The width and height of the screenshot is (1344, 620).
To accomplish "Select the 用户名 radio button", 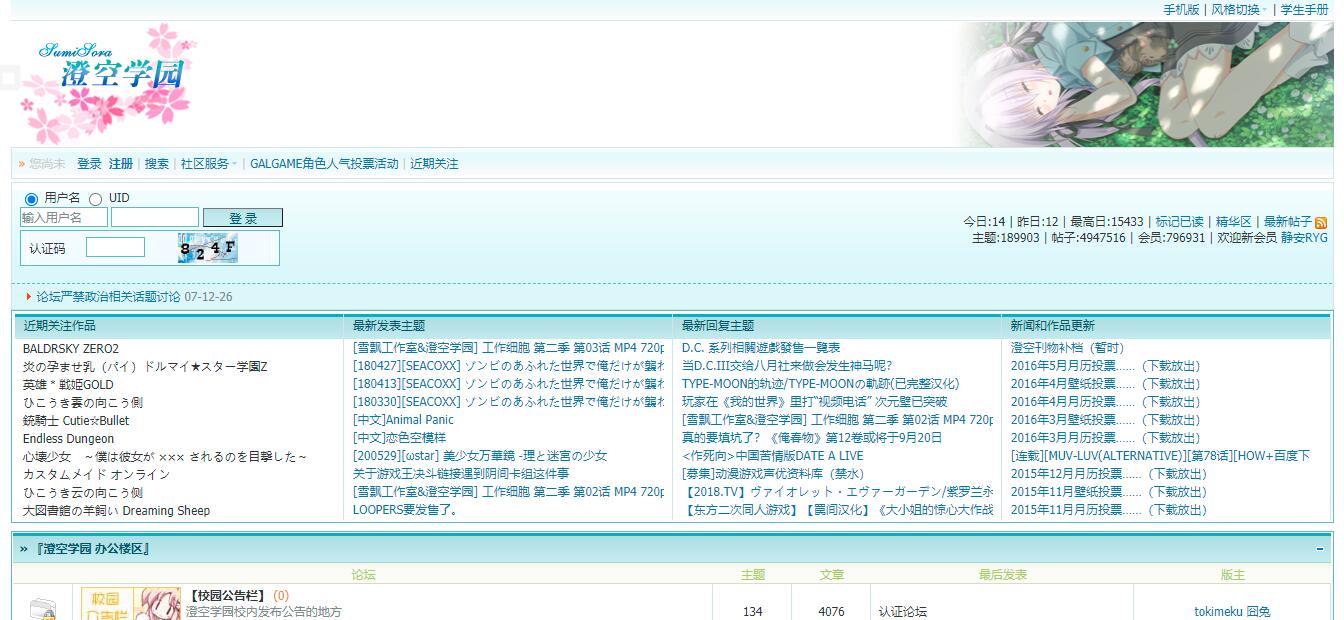I will 31,199.
